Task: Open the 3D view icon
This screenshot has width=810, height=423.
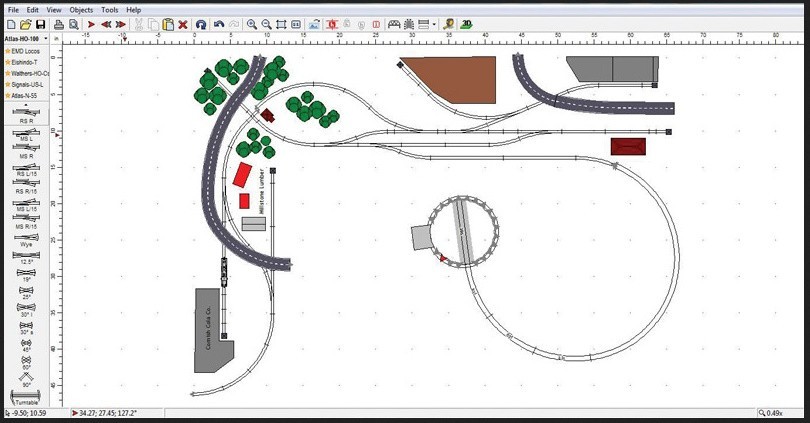Action: tap(467, 23)
